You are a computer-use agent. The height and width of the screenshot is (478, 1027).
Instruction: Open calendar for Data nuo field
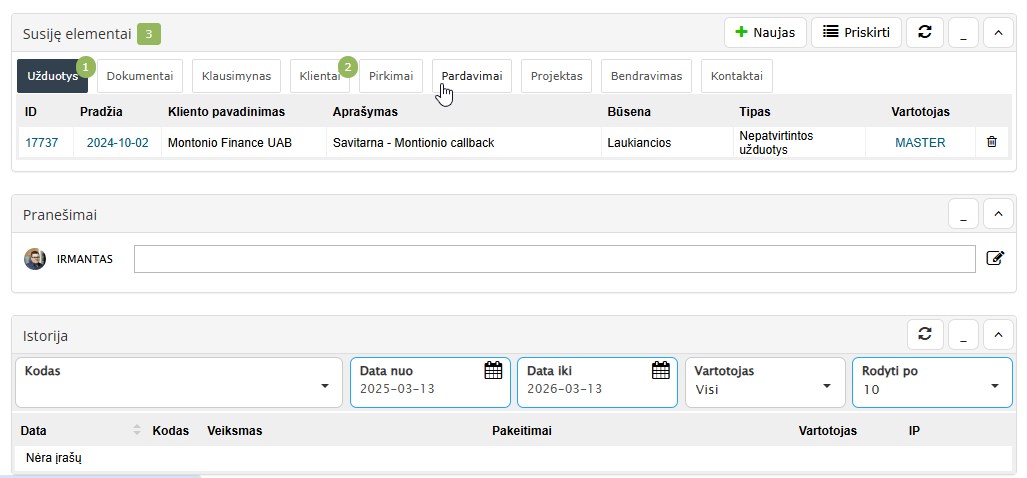coord(492,371)
